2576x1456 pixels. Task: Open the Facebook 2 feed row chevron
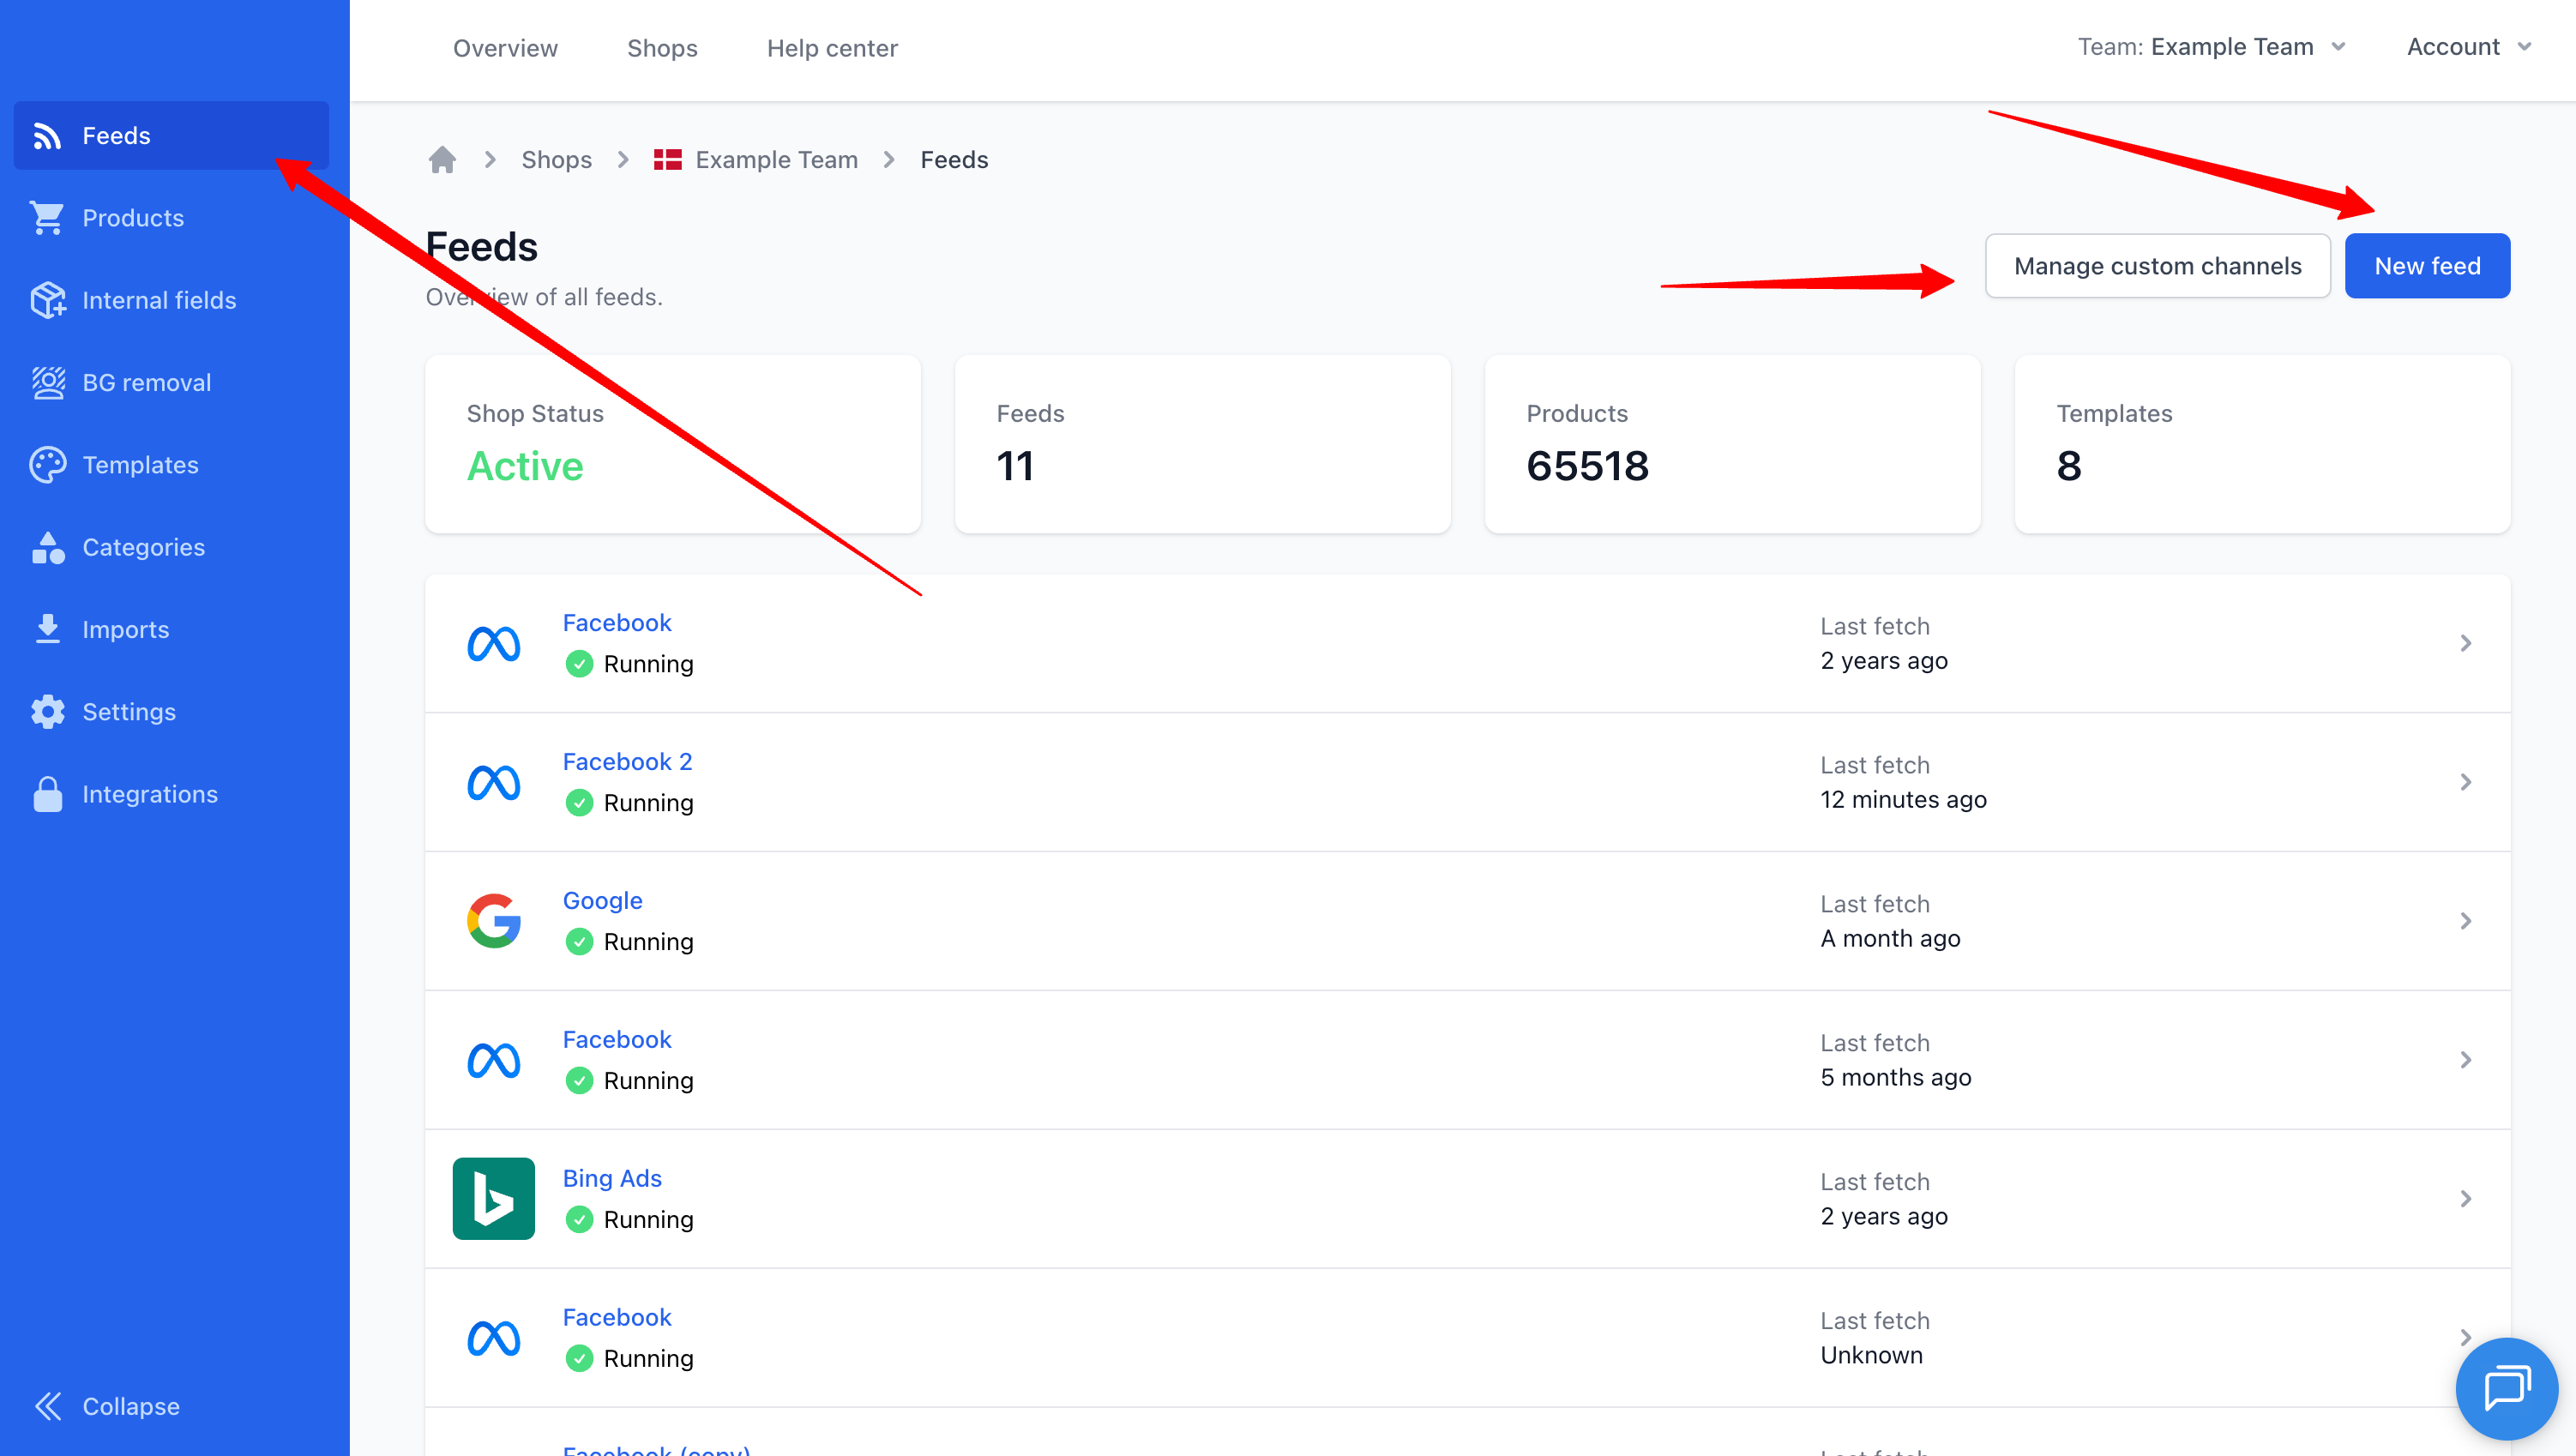click(2465, 782)
